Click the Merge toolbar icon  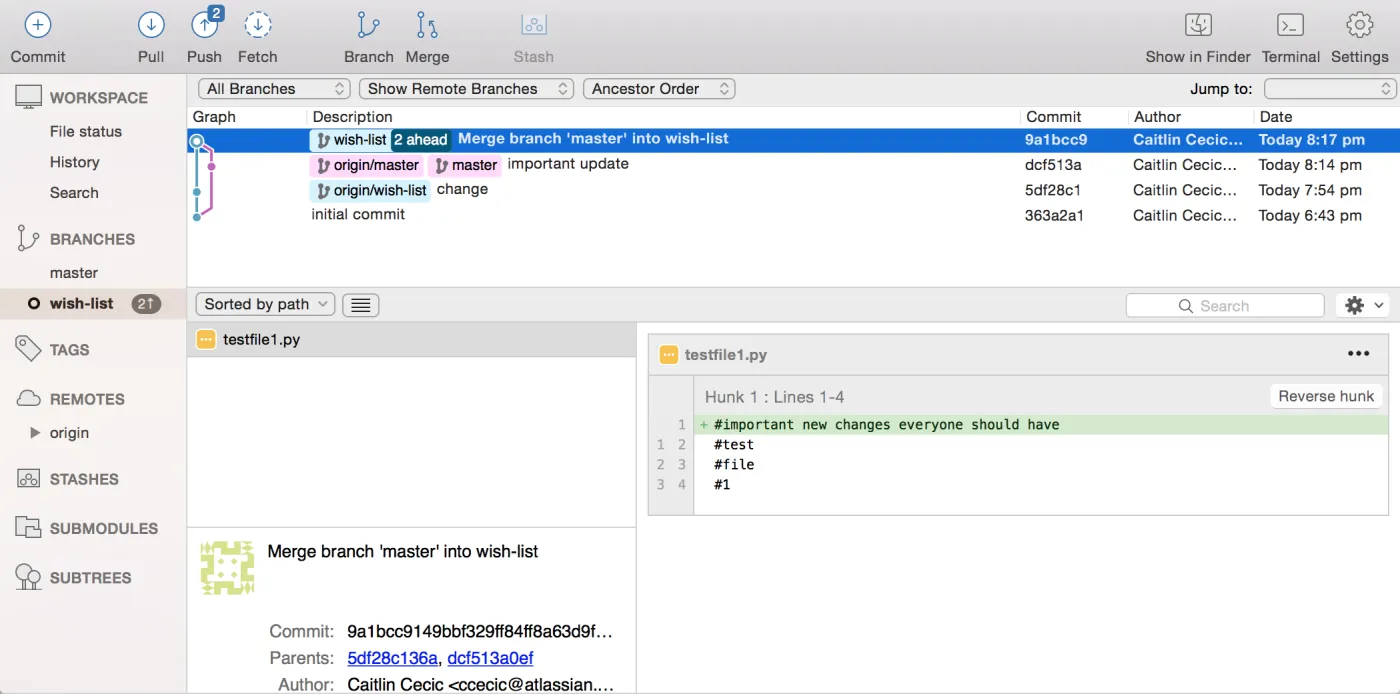pos(427,25)
